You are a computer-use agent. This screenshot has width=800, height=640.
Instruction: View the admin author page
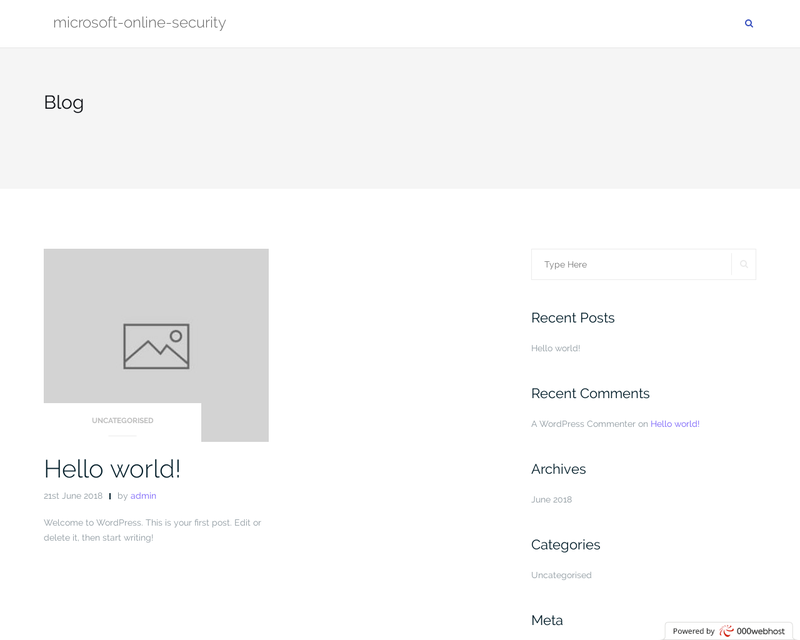(143, 496)
